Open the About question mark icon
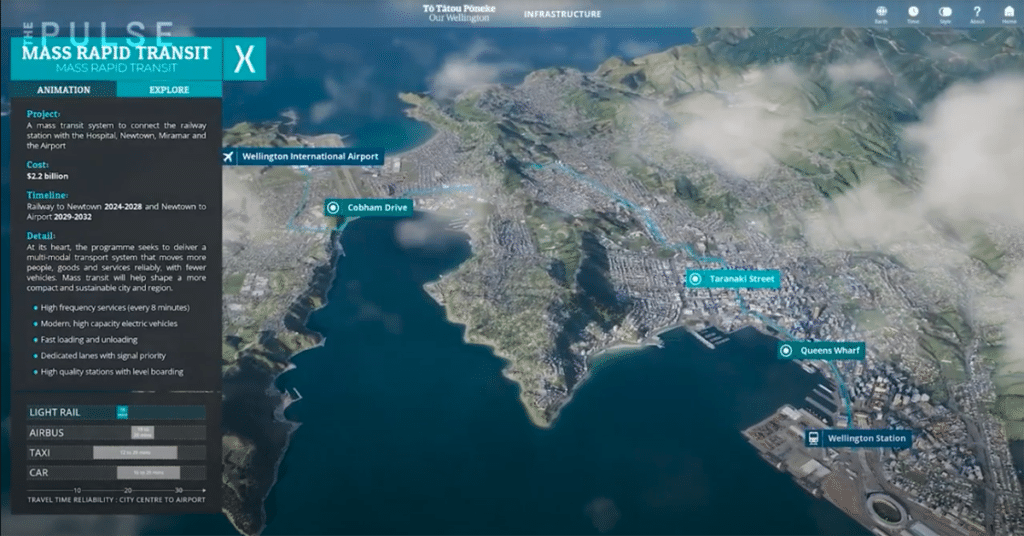The height and width of the screenshot is (536, 1024). pos(977,11)
